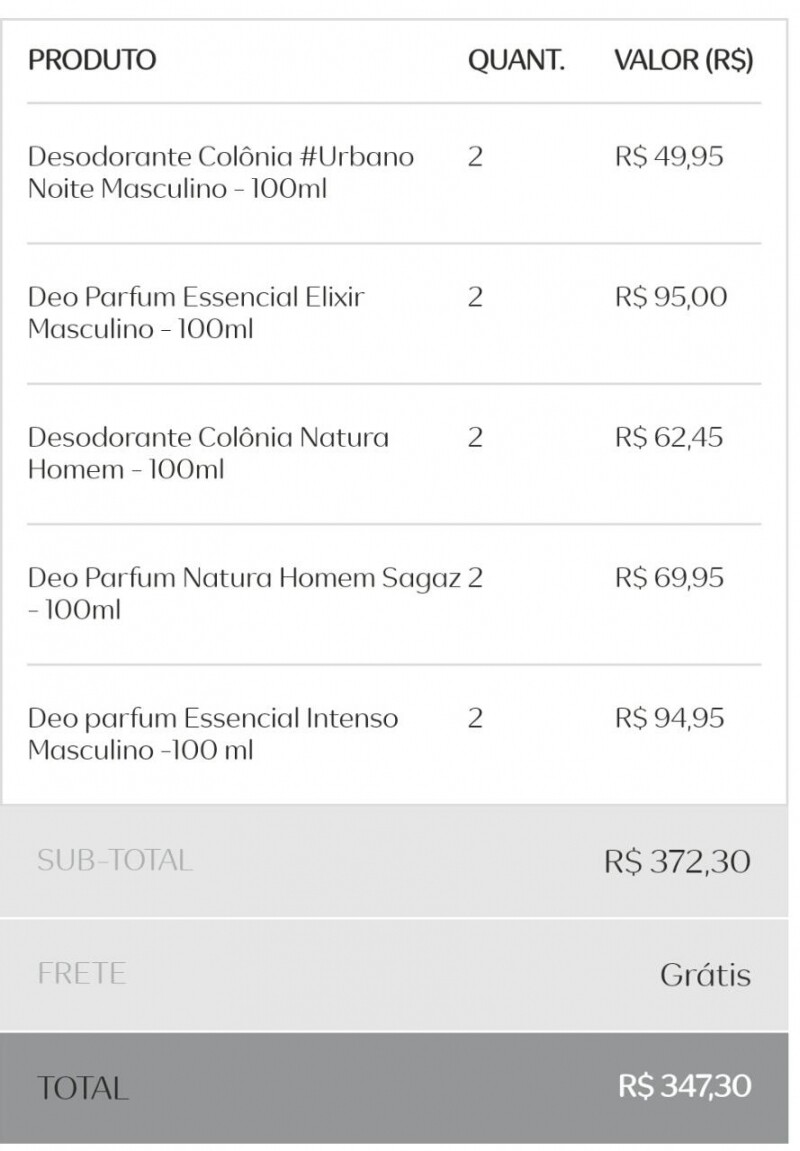Image resolution: width=800 pixels, height=1151 pixels.
Task: Select quantity for Essencial Elixir Masculino row
Action: click(x=475, y=297)
